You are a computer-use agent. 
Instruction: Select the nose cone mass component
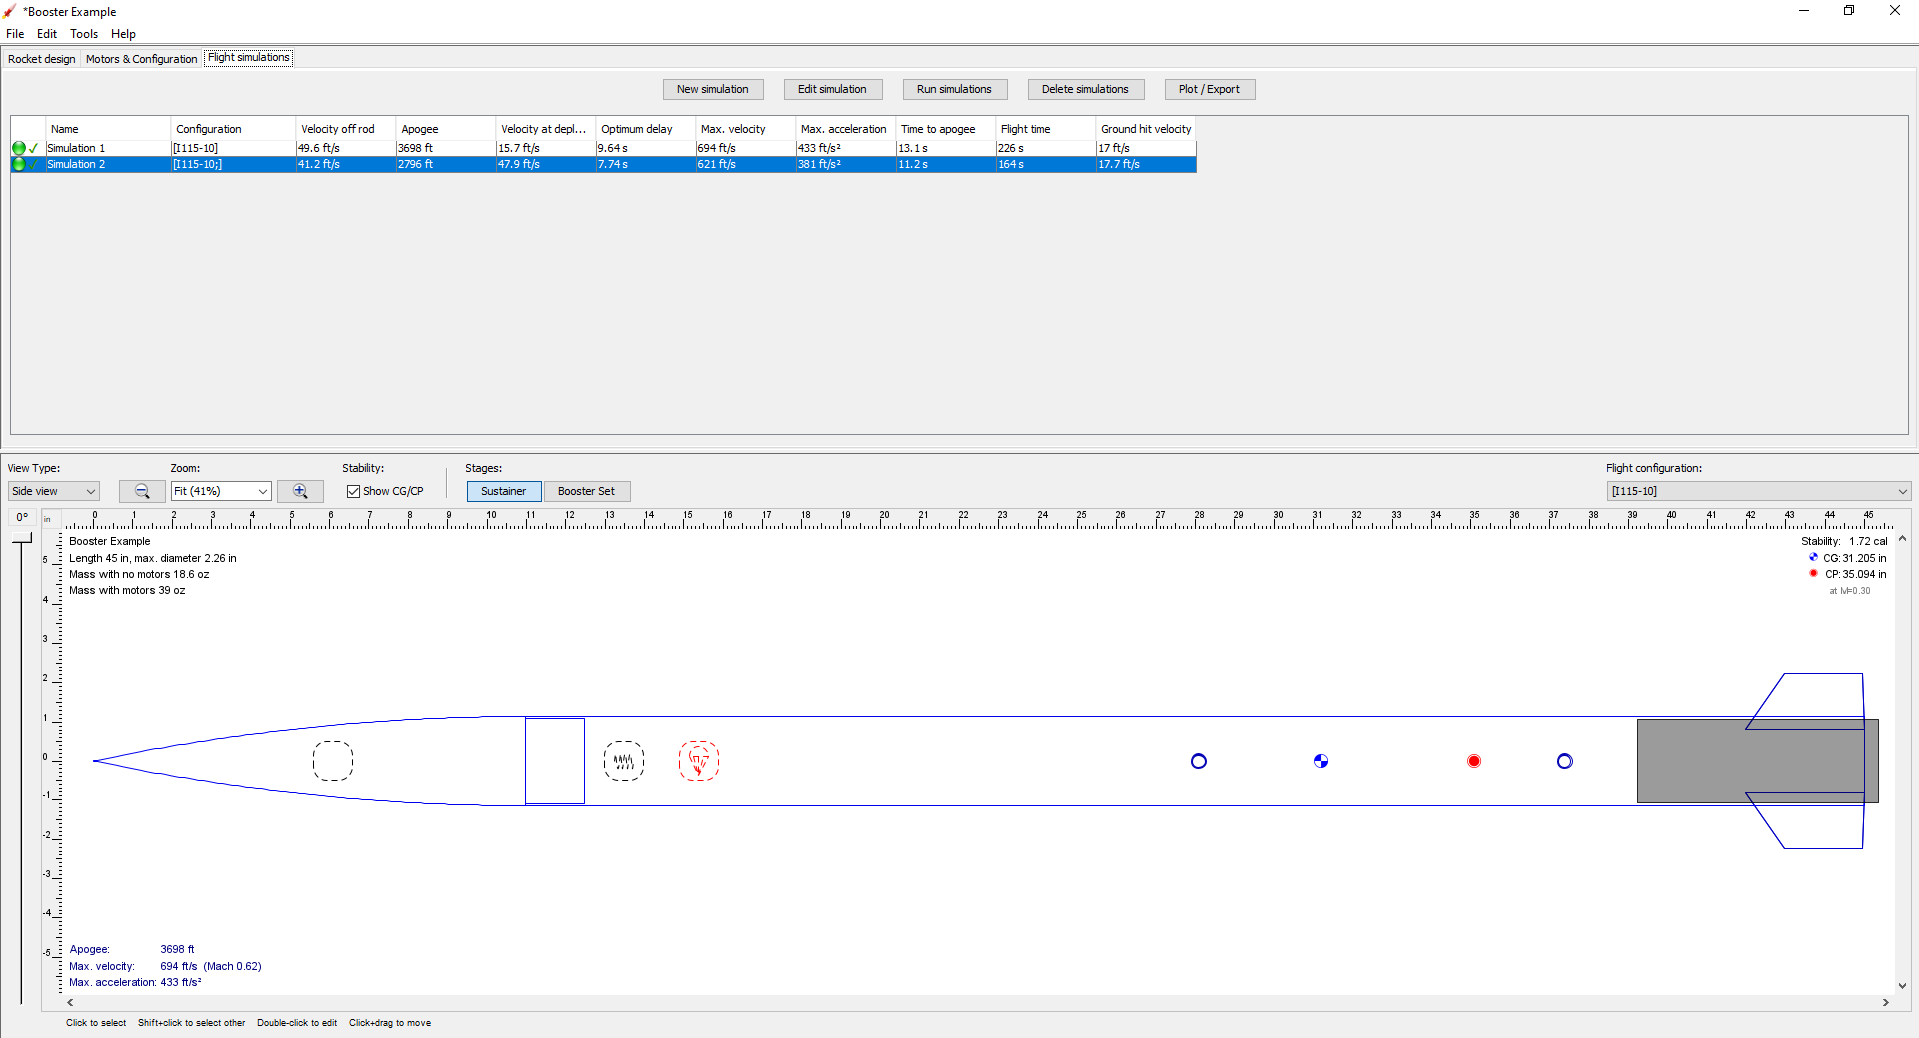coord(333,761)
